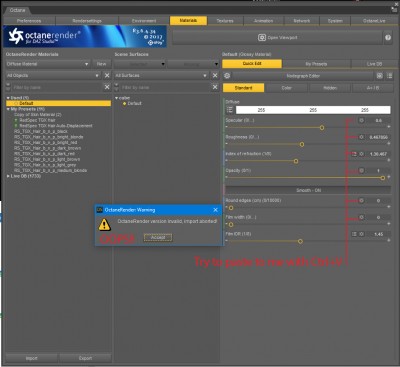The height and width of the screenshot is (367, 400).
Task: Click the circular icon beside Opacity value
Action: coord(361,171)
